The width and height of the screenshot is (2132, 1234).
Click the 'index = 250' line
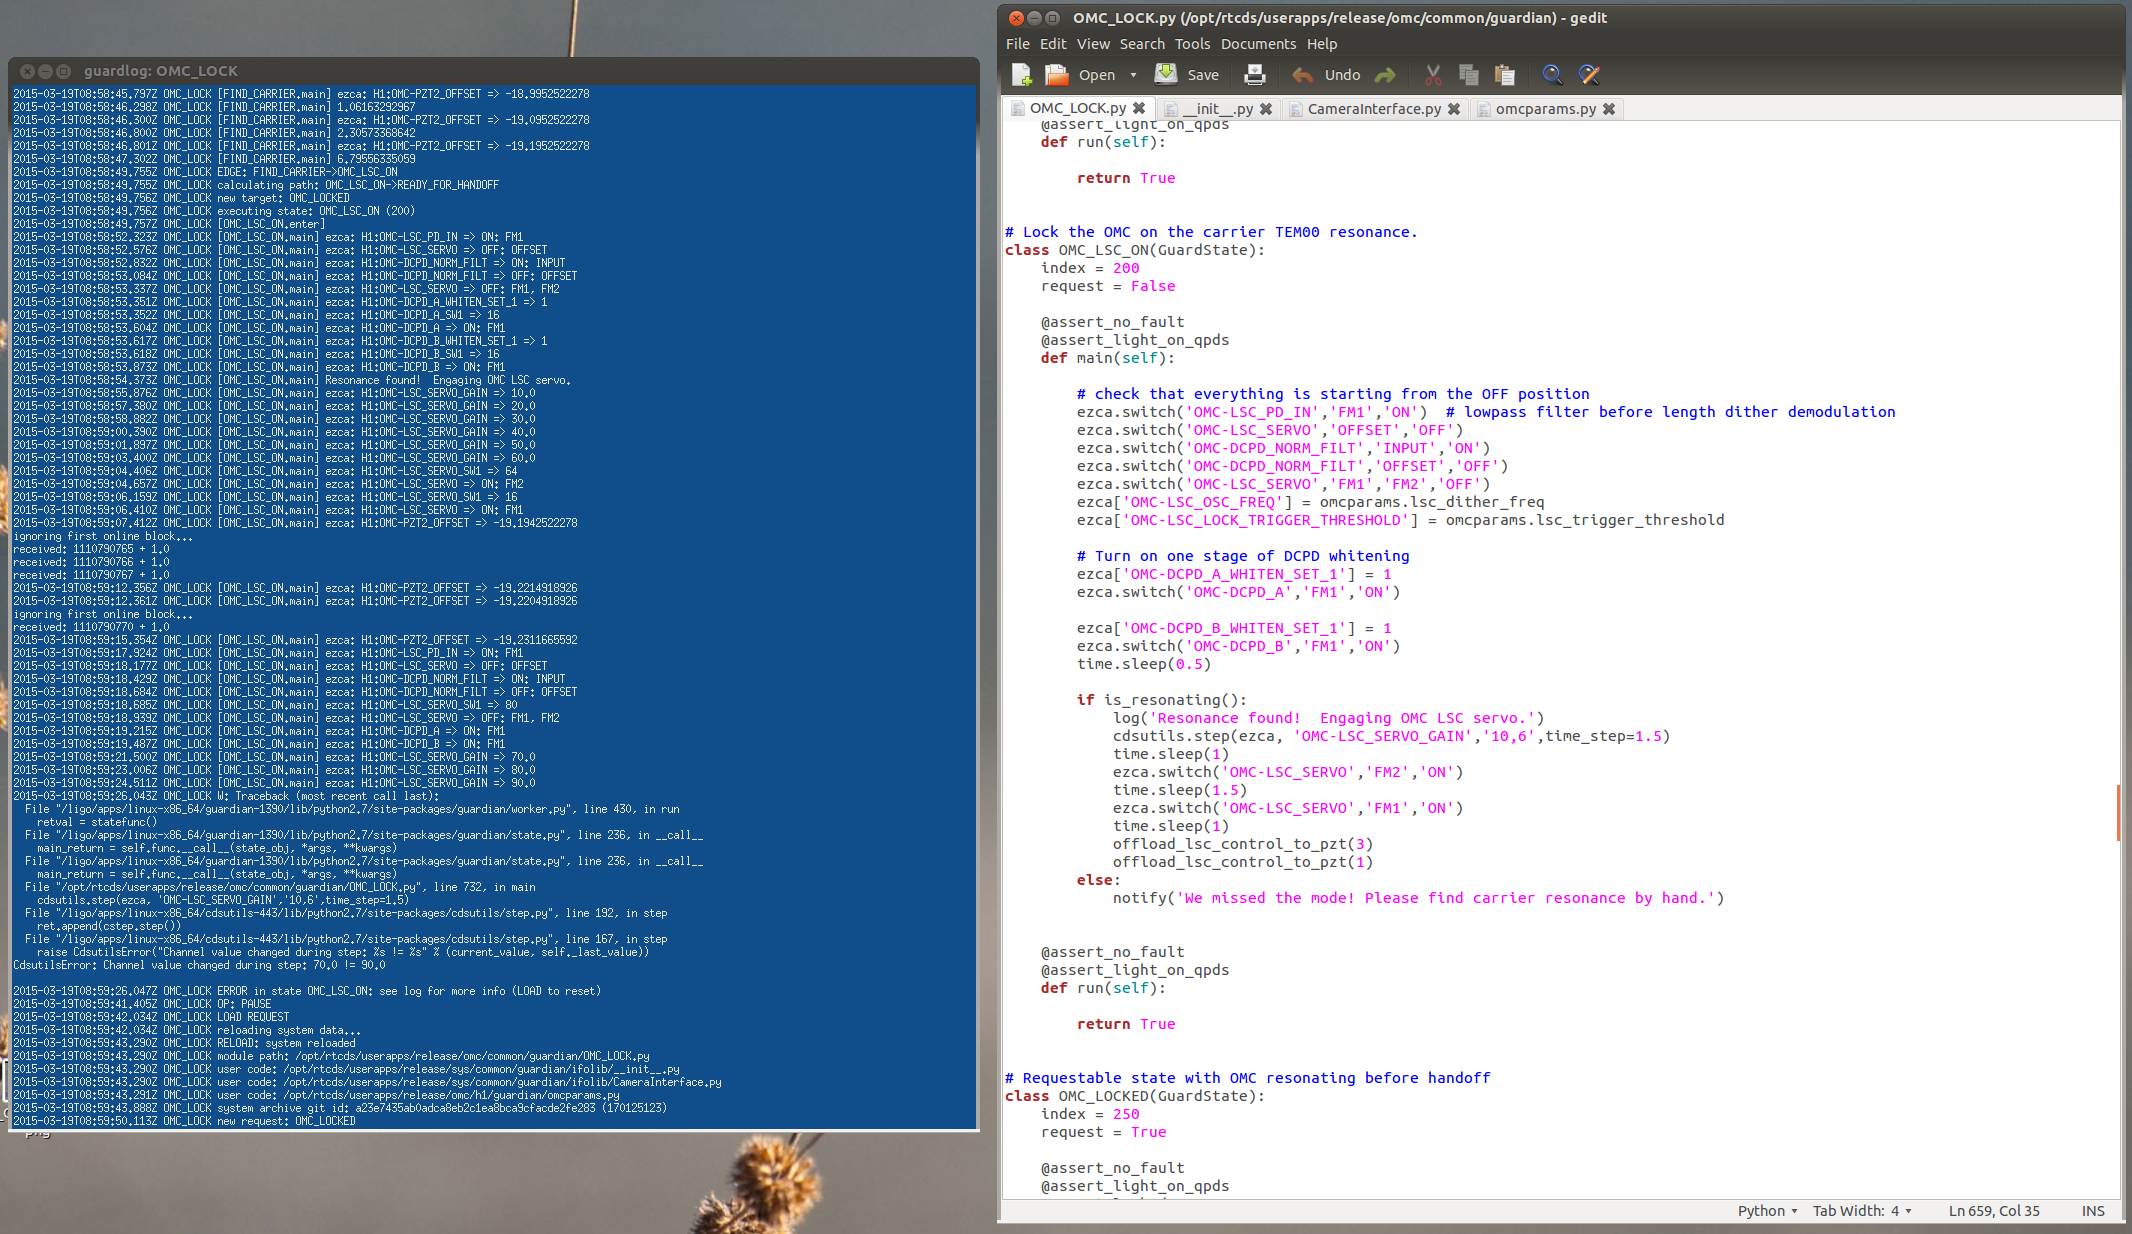[x=1089, y=1114]
